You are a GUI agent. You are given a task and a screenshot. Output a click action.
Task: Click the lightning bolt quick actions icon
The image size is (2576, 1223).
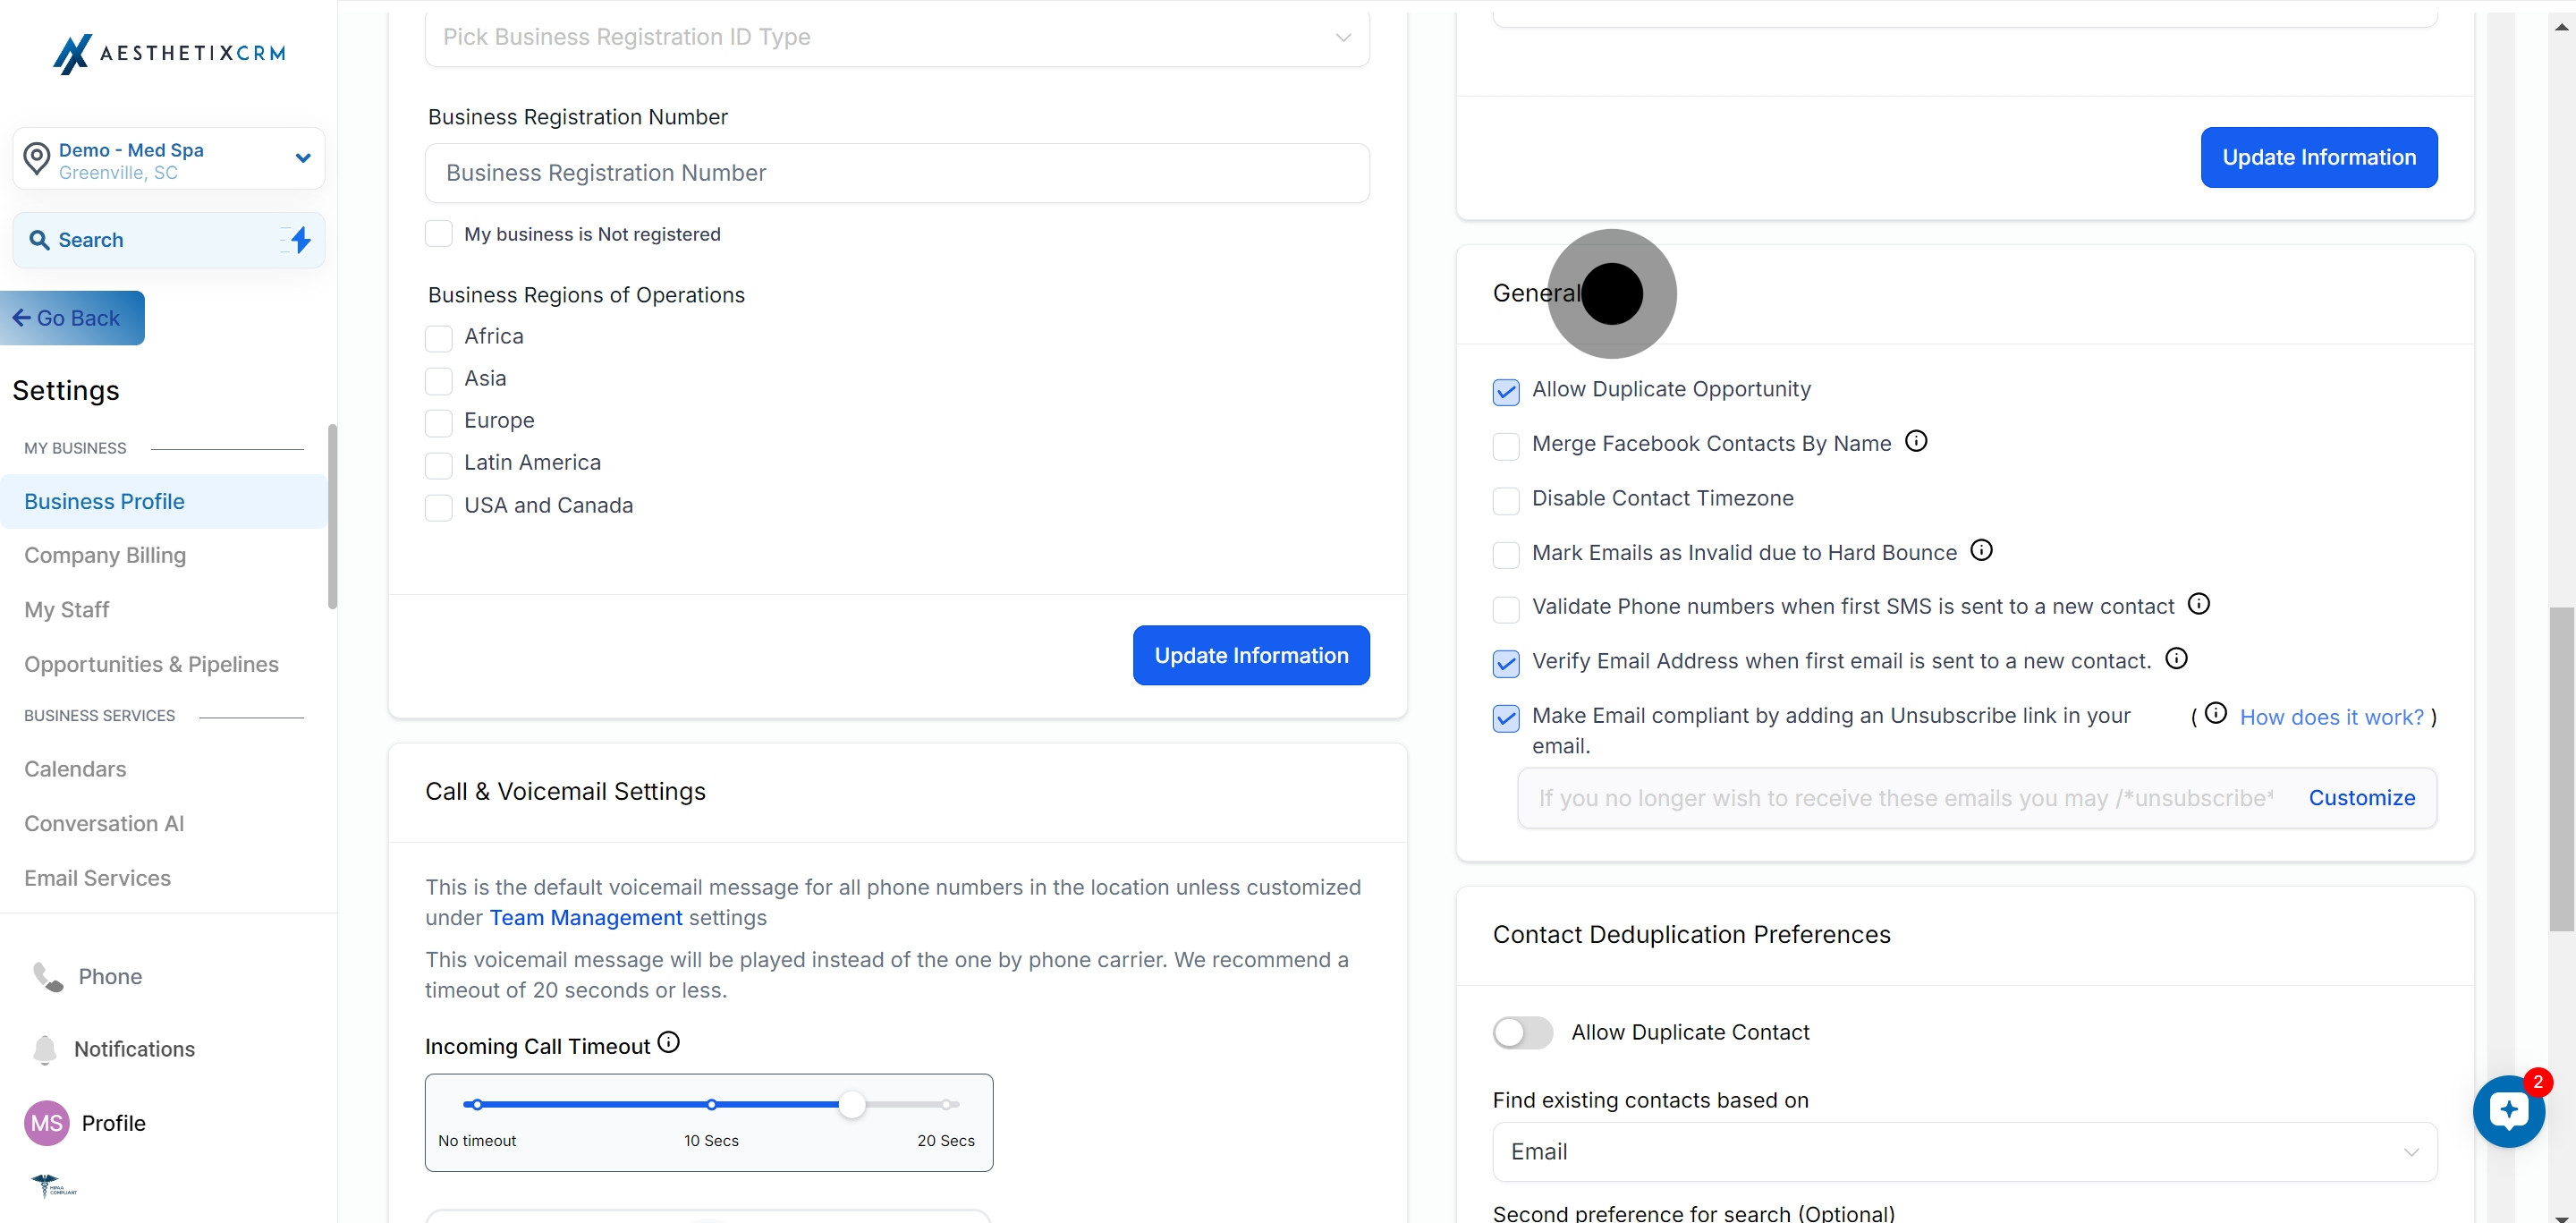[300, 240]
